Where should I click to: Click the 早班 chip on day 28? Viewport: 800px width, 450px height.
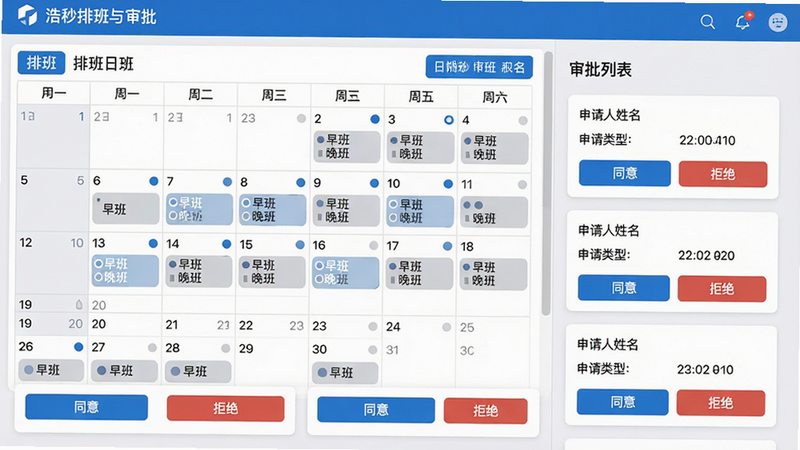[198, 371]
